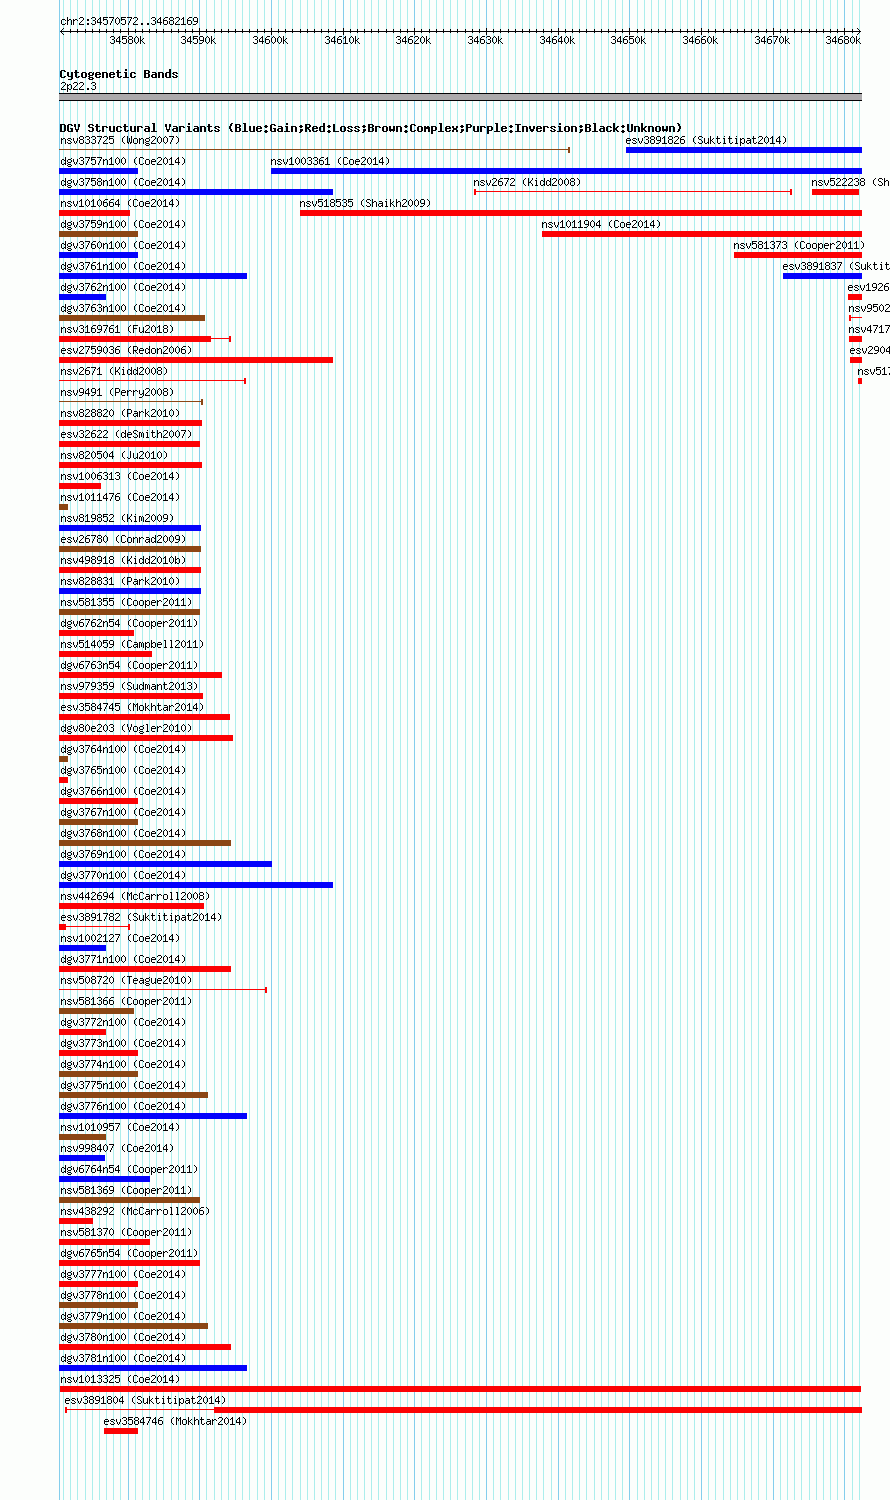Click the nsv522238 variant label
Image resolution: width=890 pixels, height=1500 pixels.
coord(850,182)
